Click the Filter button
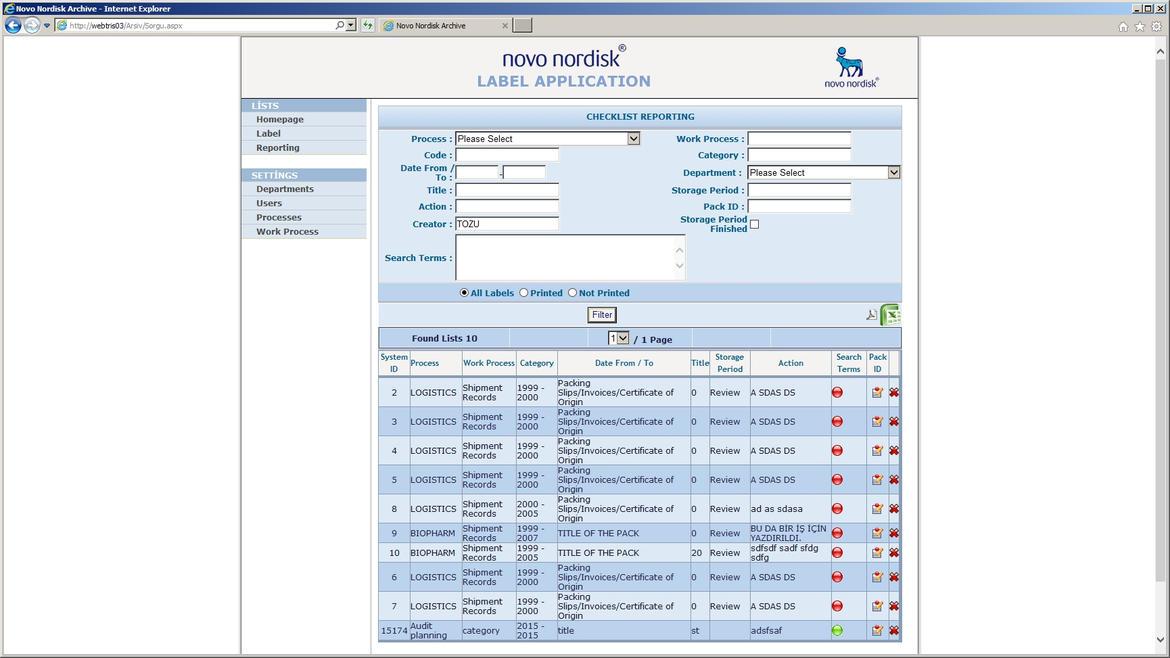 (x=602, y=315)
